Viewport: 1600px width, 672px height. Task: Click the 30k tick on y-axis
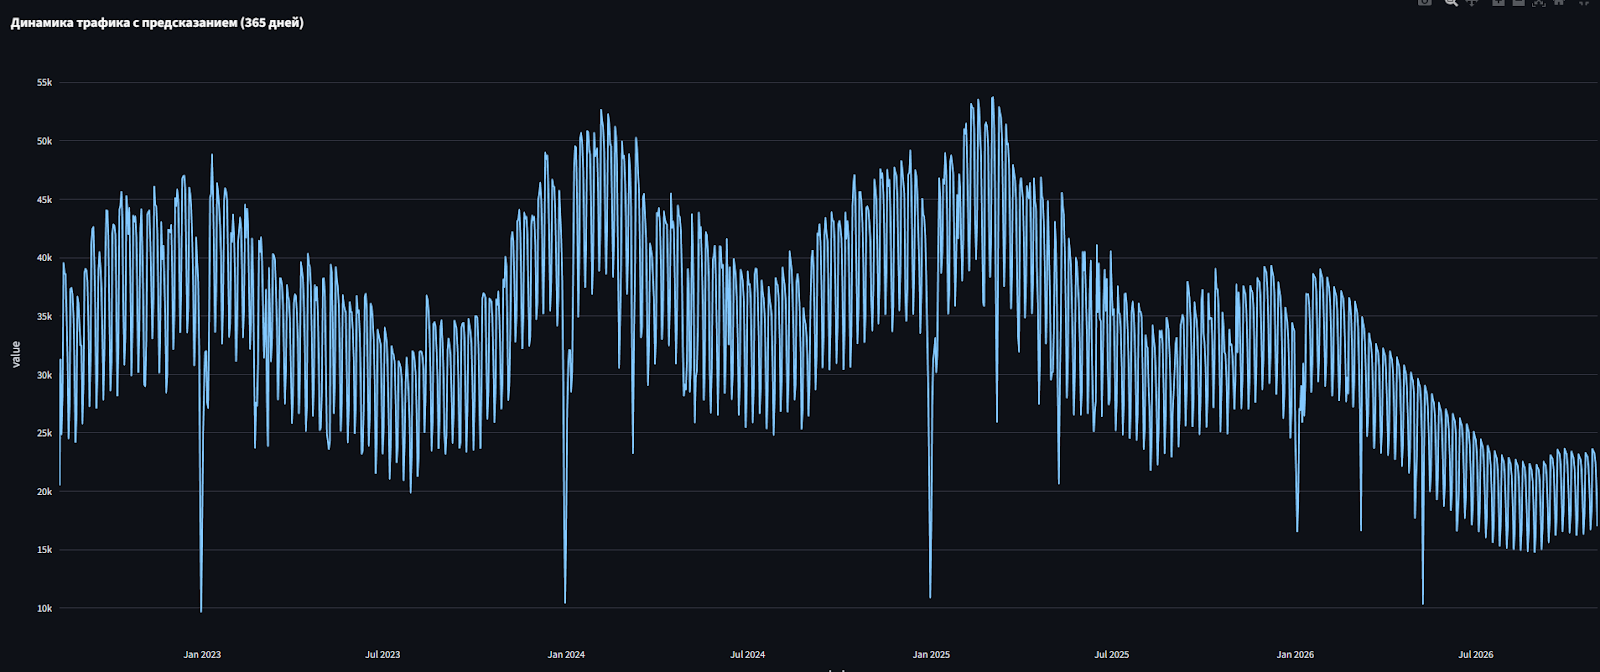tap(44, 375)
